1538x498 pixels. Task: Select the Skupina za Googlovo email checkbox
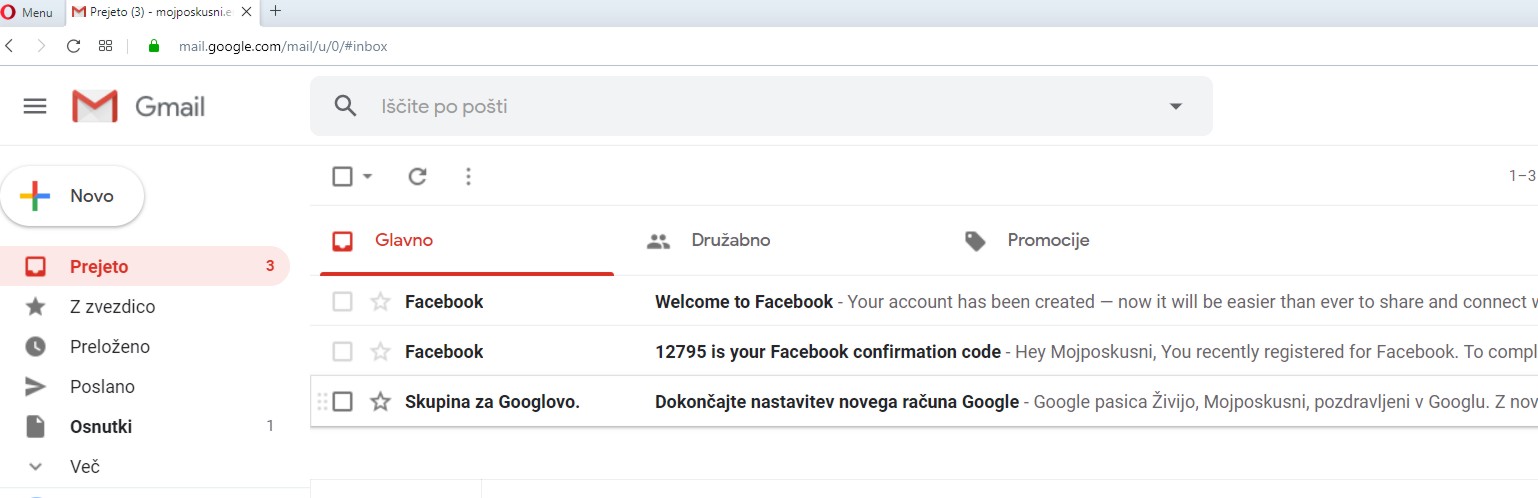342,402
